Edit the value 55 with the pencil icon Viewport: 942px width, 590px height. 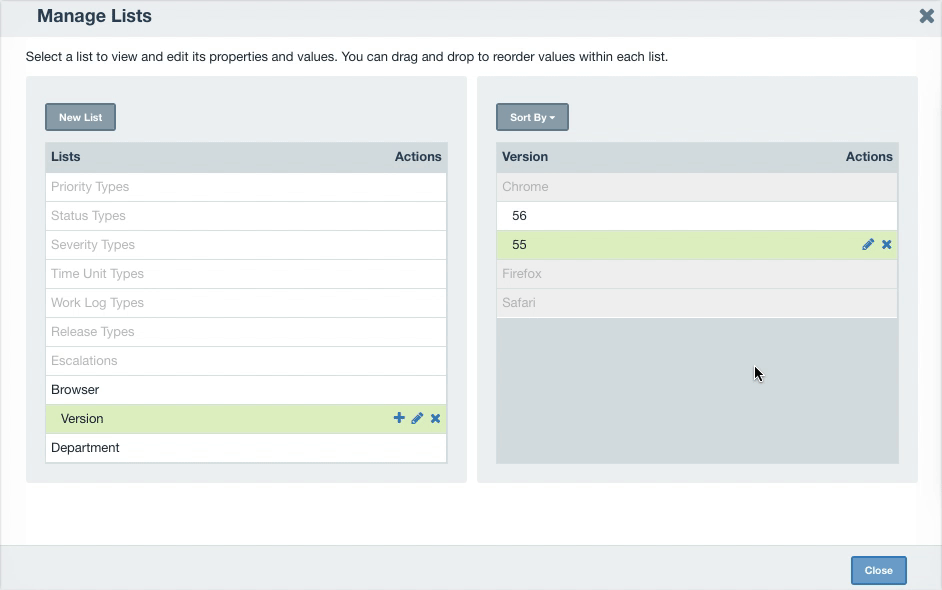868,244
